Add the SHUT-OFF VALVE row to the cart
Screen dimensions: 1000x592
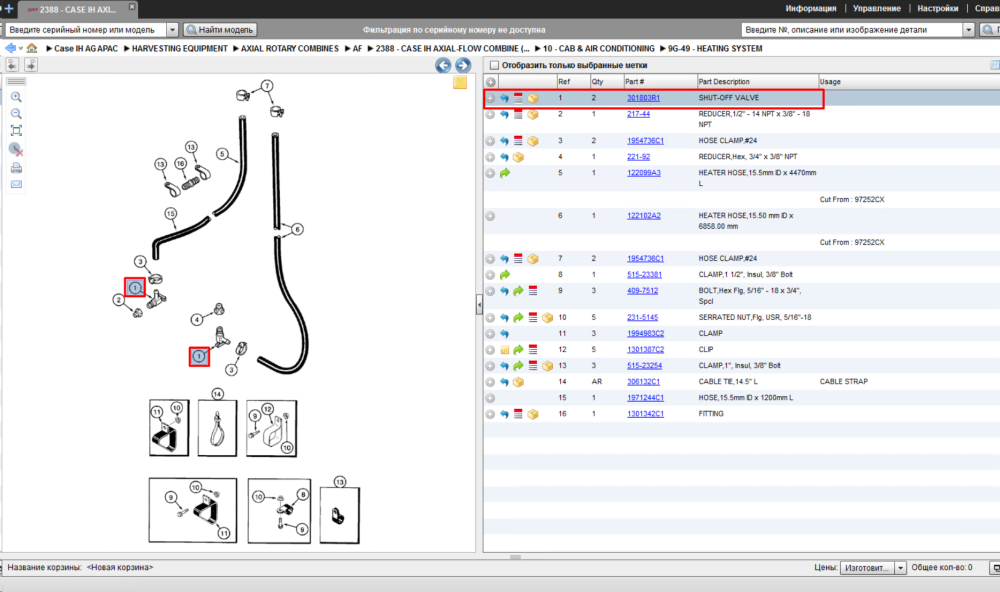(x=490, y=98)
